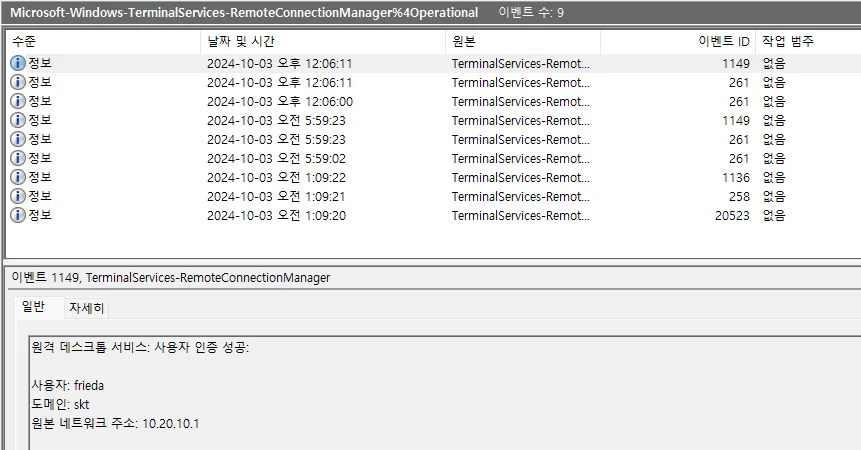Viewport: 861px width, 450px height.
Task: Sort by the 수준 column header
Action: (103, 42)
